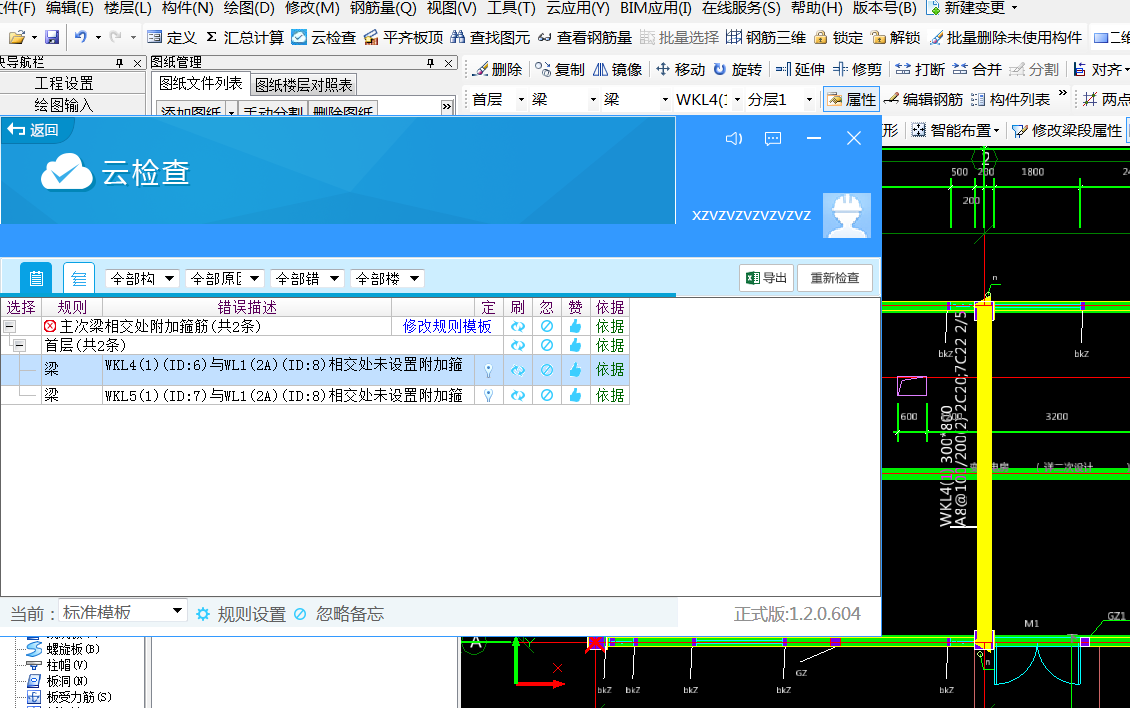Switch to the second ignored-list icon tab

pos(79,278)
